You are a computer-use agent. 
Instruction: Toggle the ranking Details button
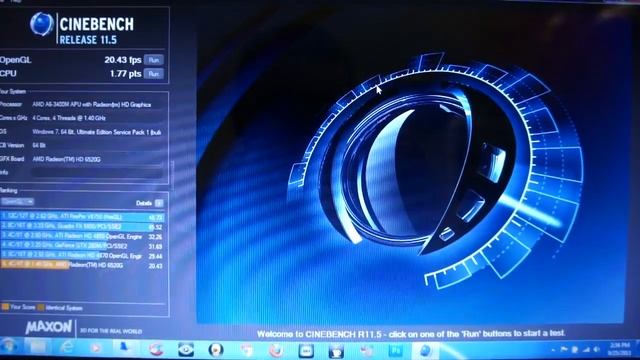click(x=159, y=203)
